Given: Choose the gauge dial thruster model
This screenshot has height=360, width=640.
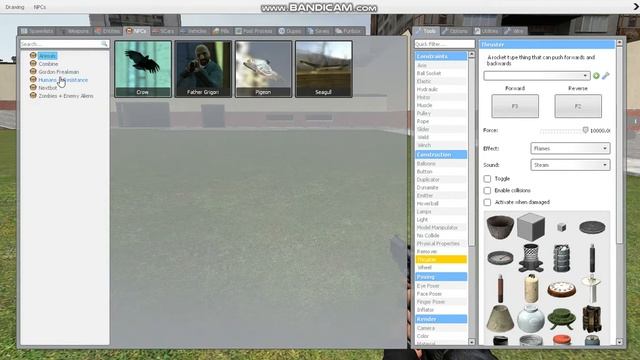Looking at the screenshot, I should [x=500, y=258].
